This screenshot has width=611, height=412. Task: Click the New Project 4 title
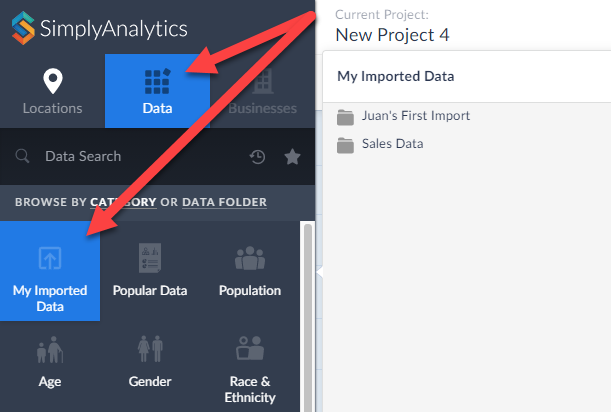point(392,35)
